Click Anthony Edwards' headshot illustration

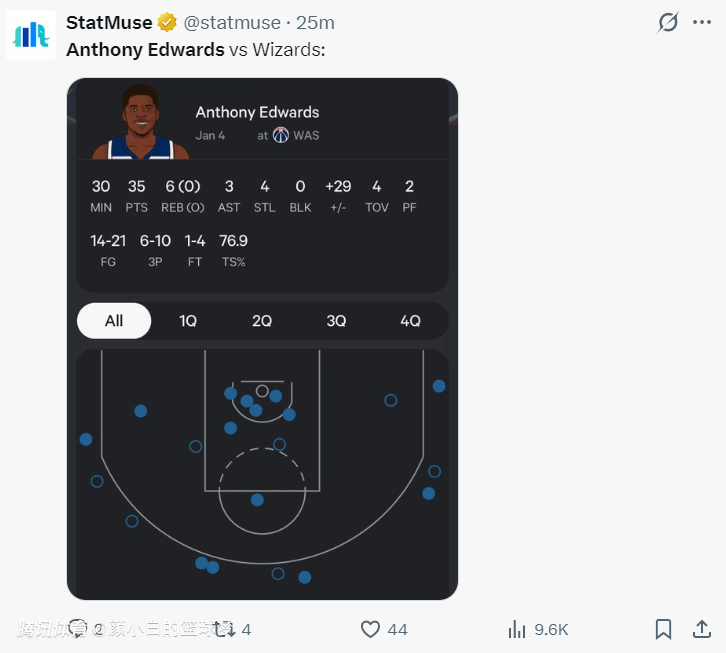141,123
